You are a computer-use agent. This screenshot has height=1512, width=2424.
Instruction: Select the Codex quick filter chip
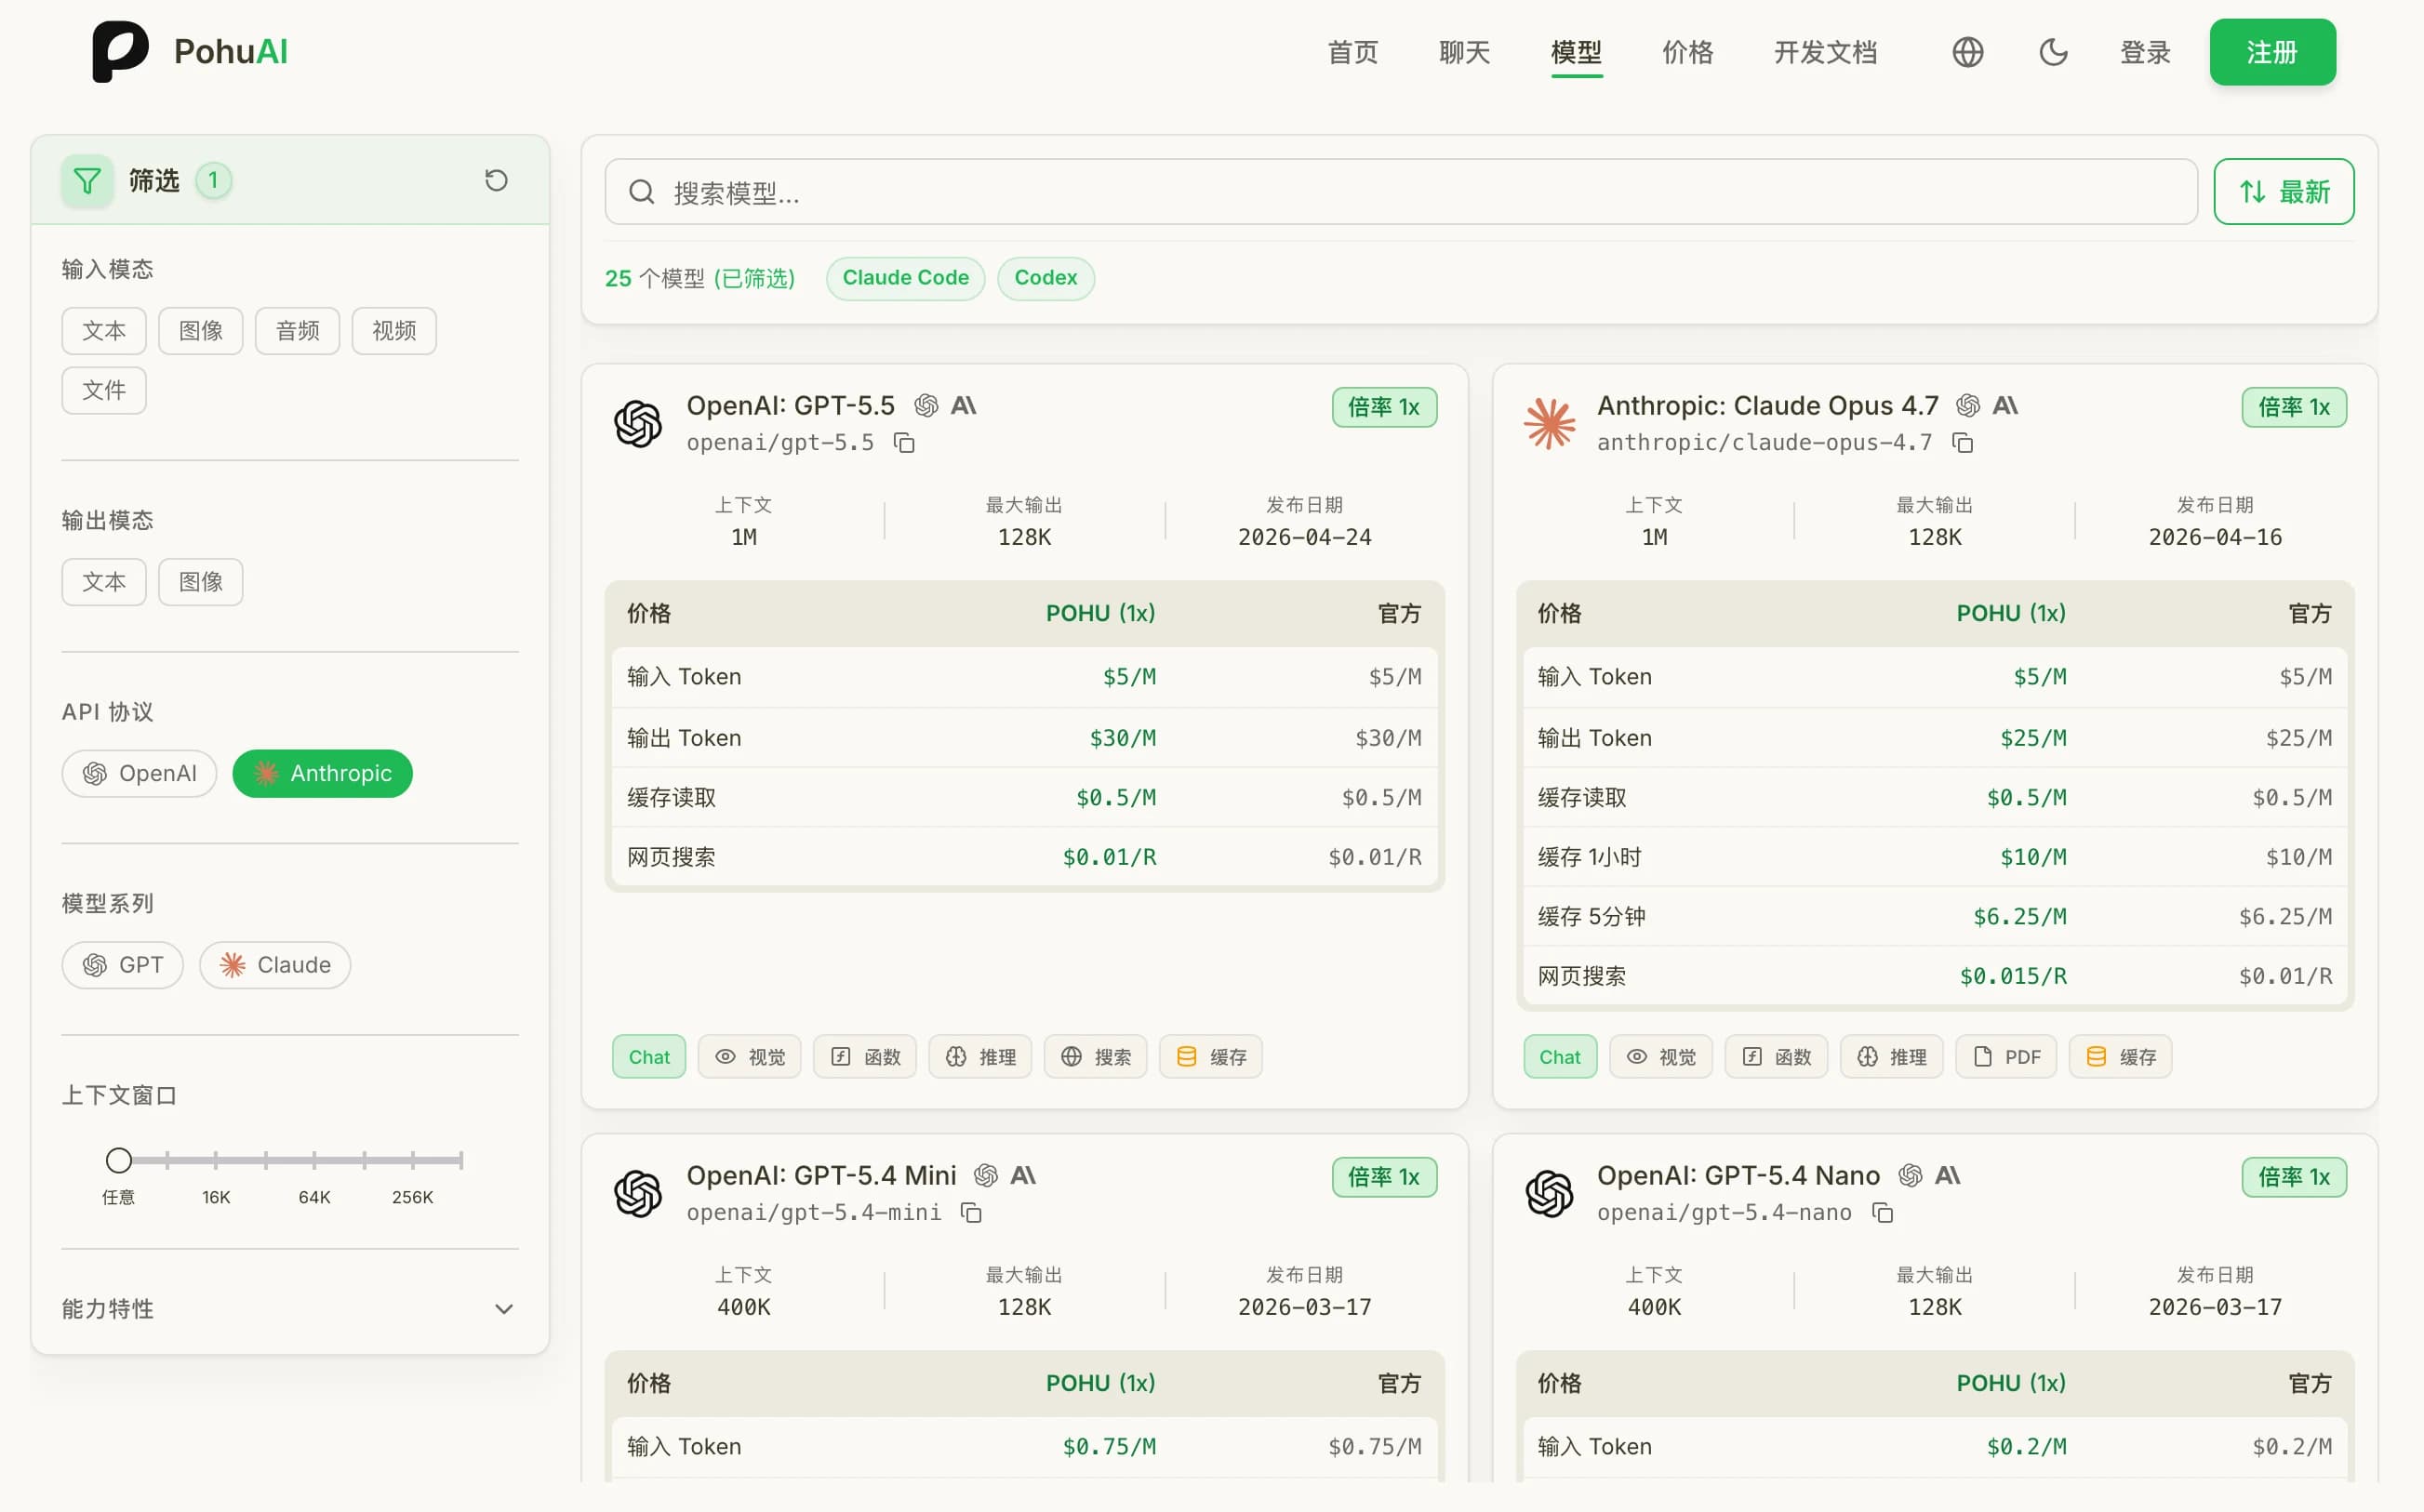(1045, 278)
